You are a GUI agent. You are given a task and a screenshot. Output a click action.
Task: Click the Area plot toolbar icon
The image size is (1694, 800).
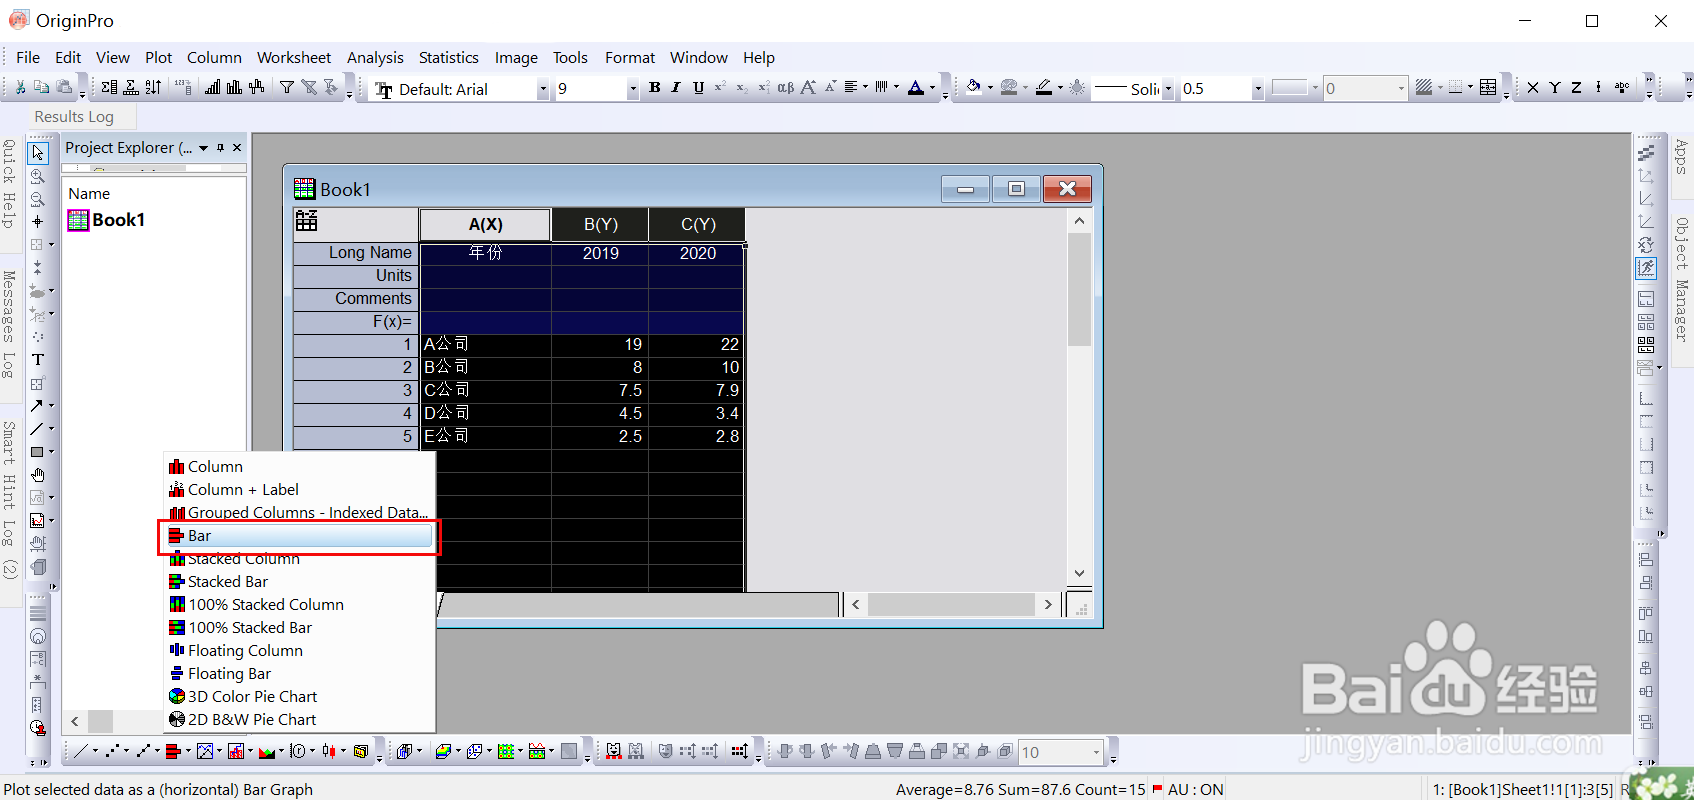click(267, 751)
